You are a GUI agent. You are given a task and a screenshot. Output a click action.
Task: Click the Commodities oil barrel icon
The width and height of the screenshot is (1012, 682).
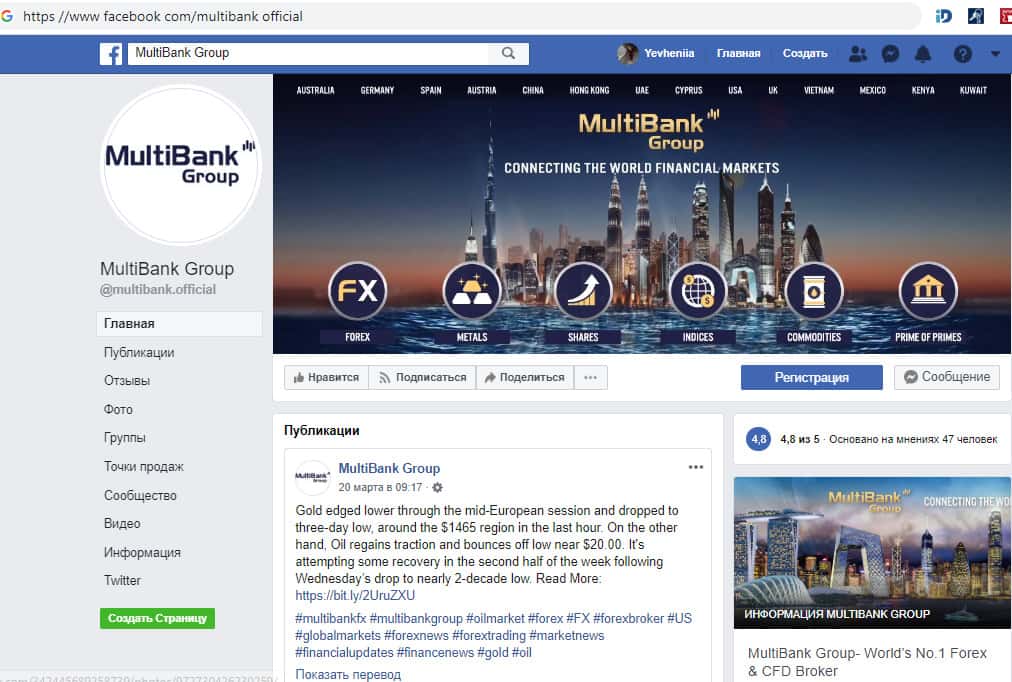tap(814, 290)
